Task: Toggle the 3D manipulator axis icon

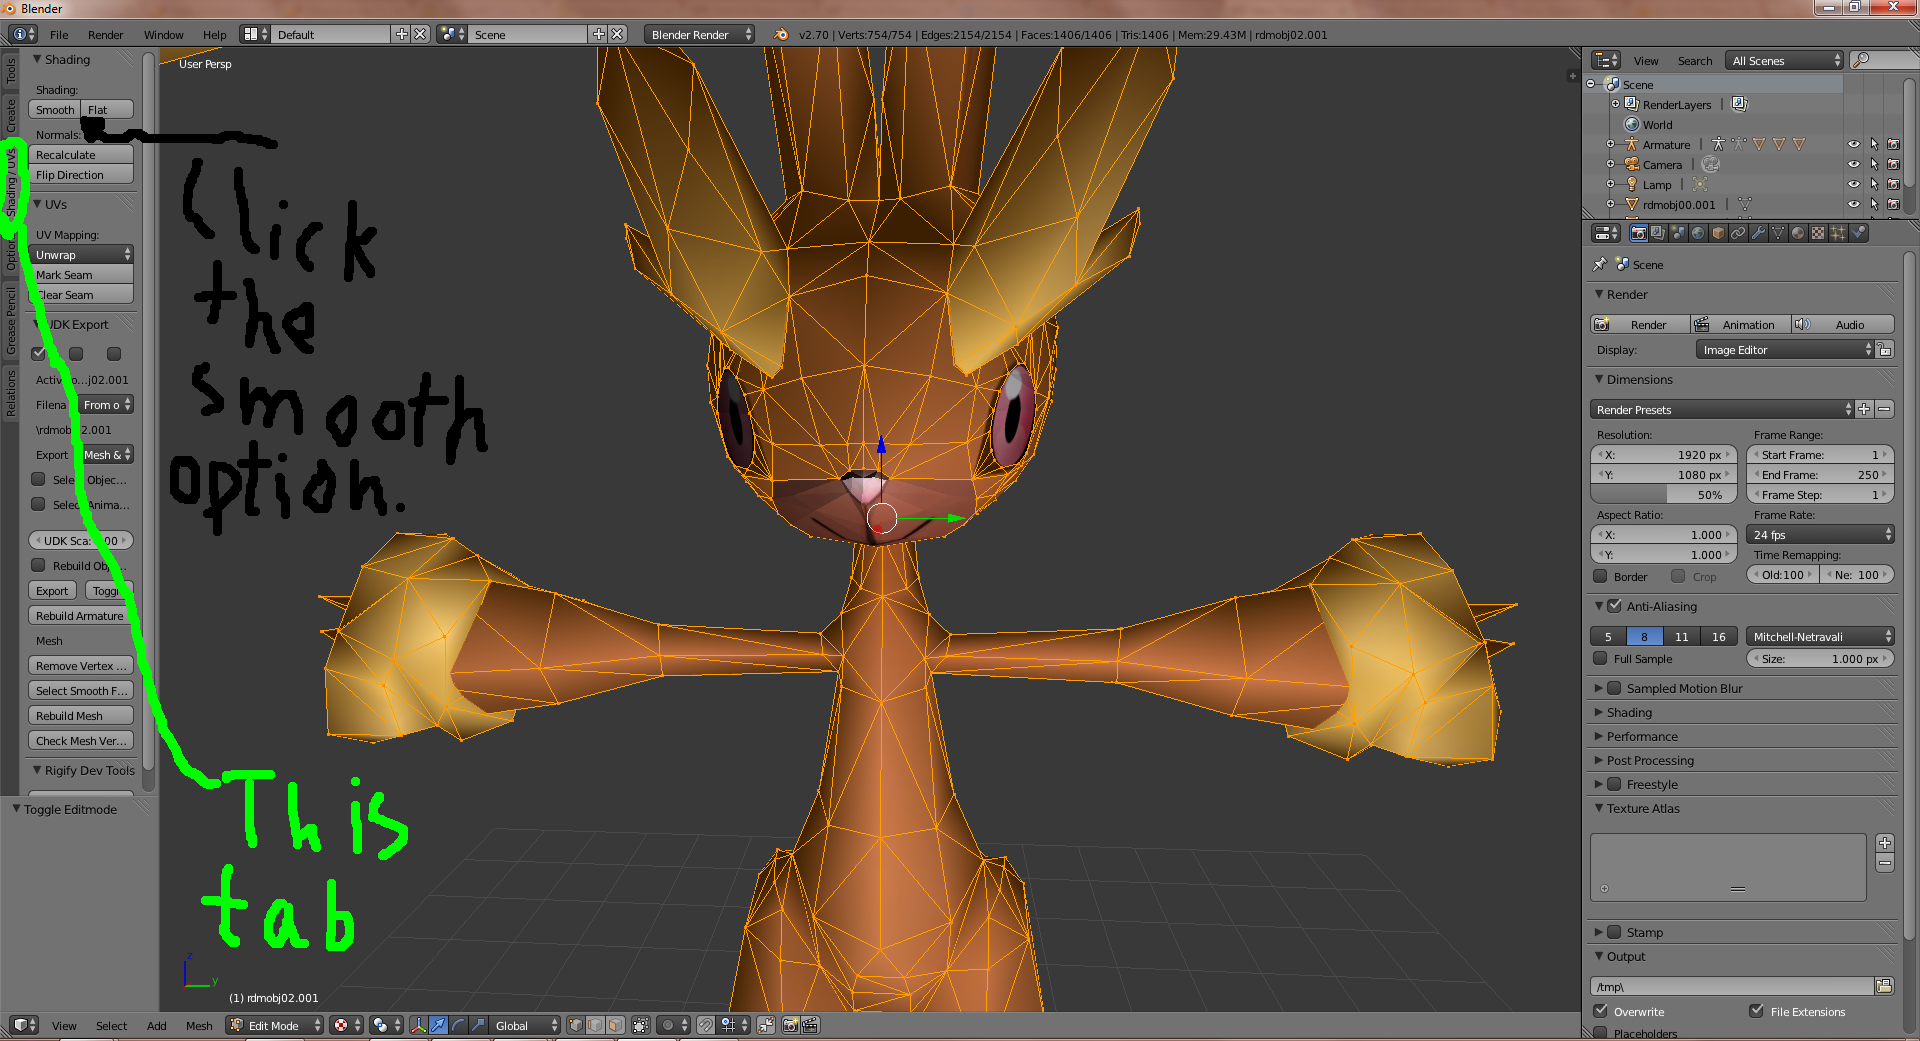Action: click(418, 1025)
